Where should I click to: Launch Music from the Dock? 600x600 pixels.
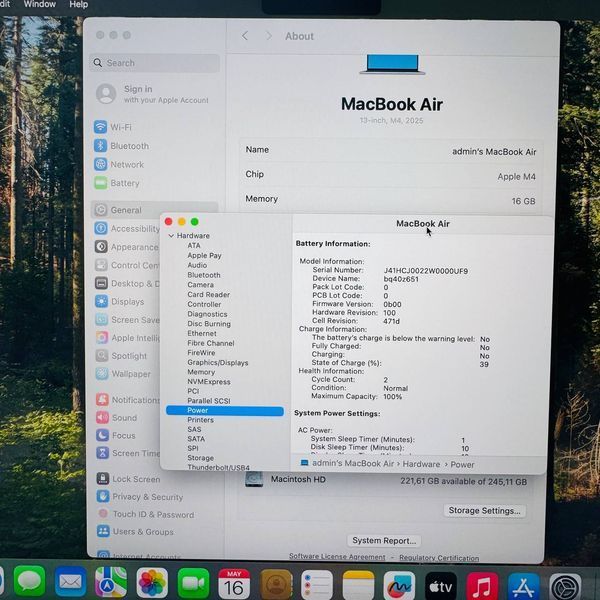click(x=482, y=586)
